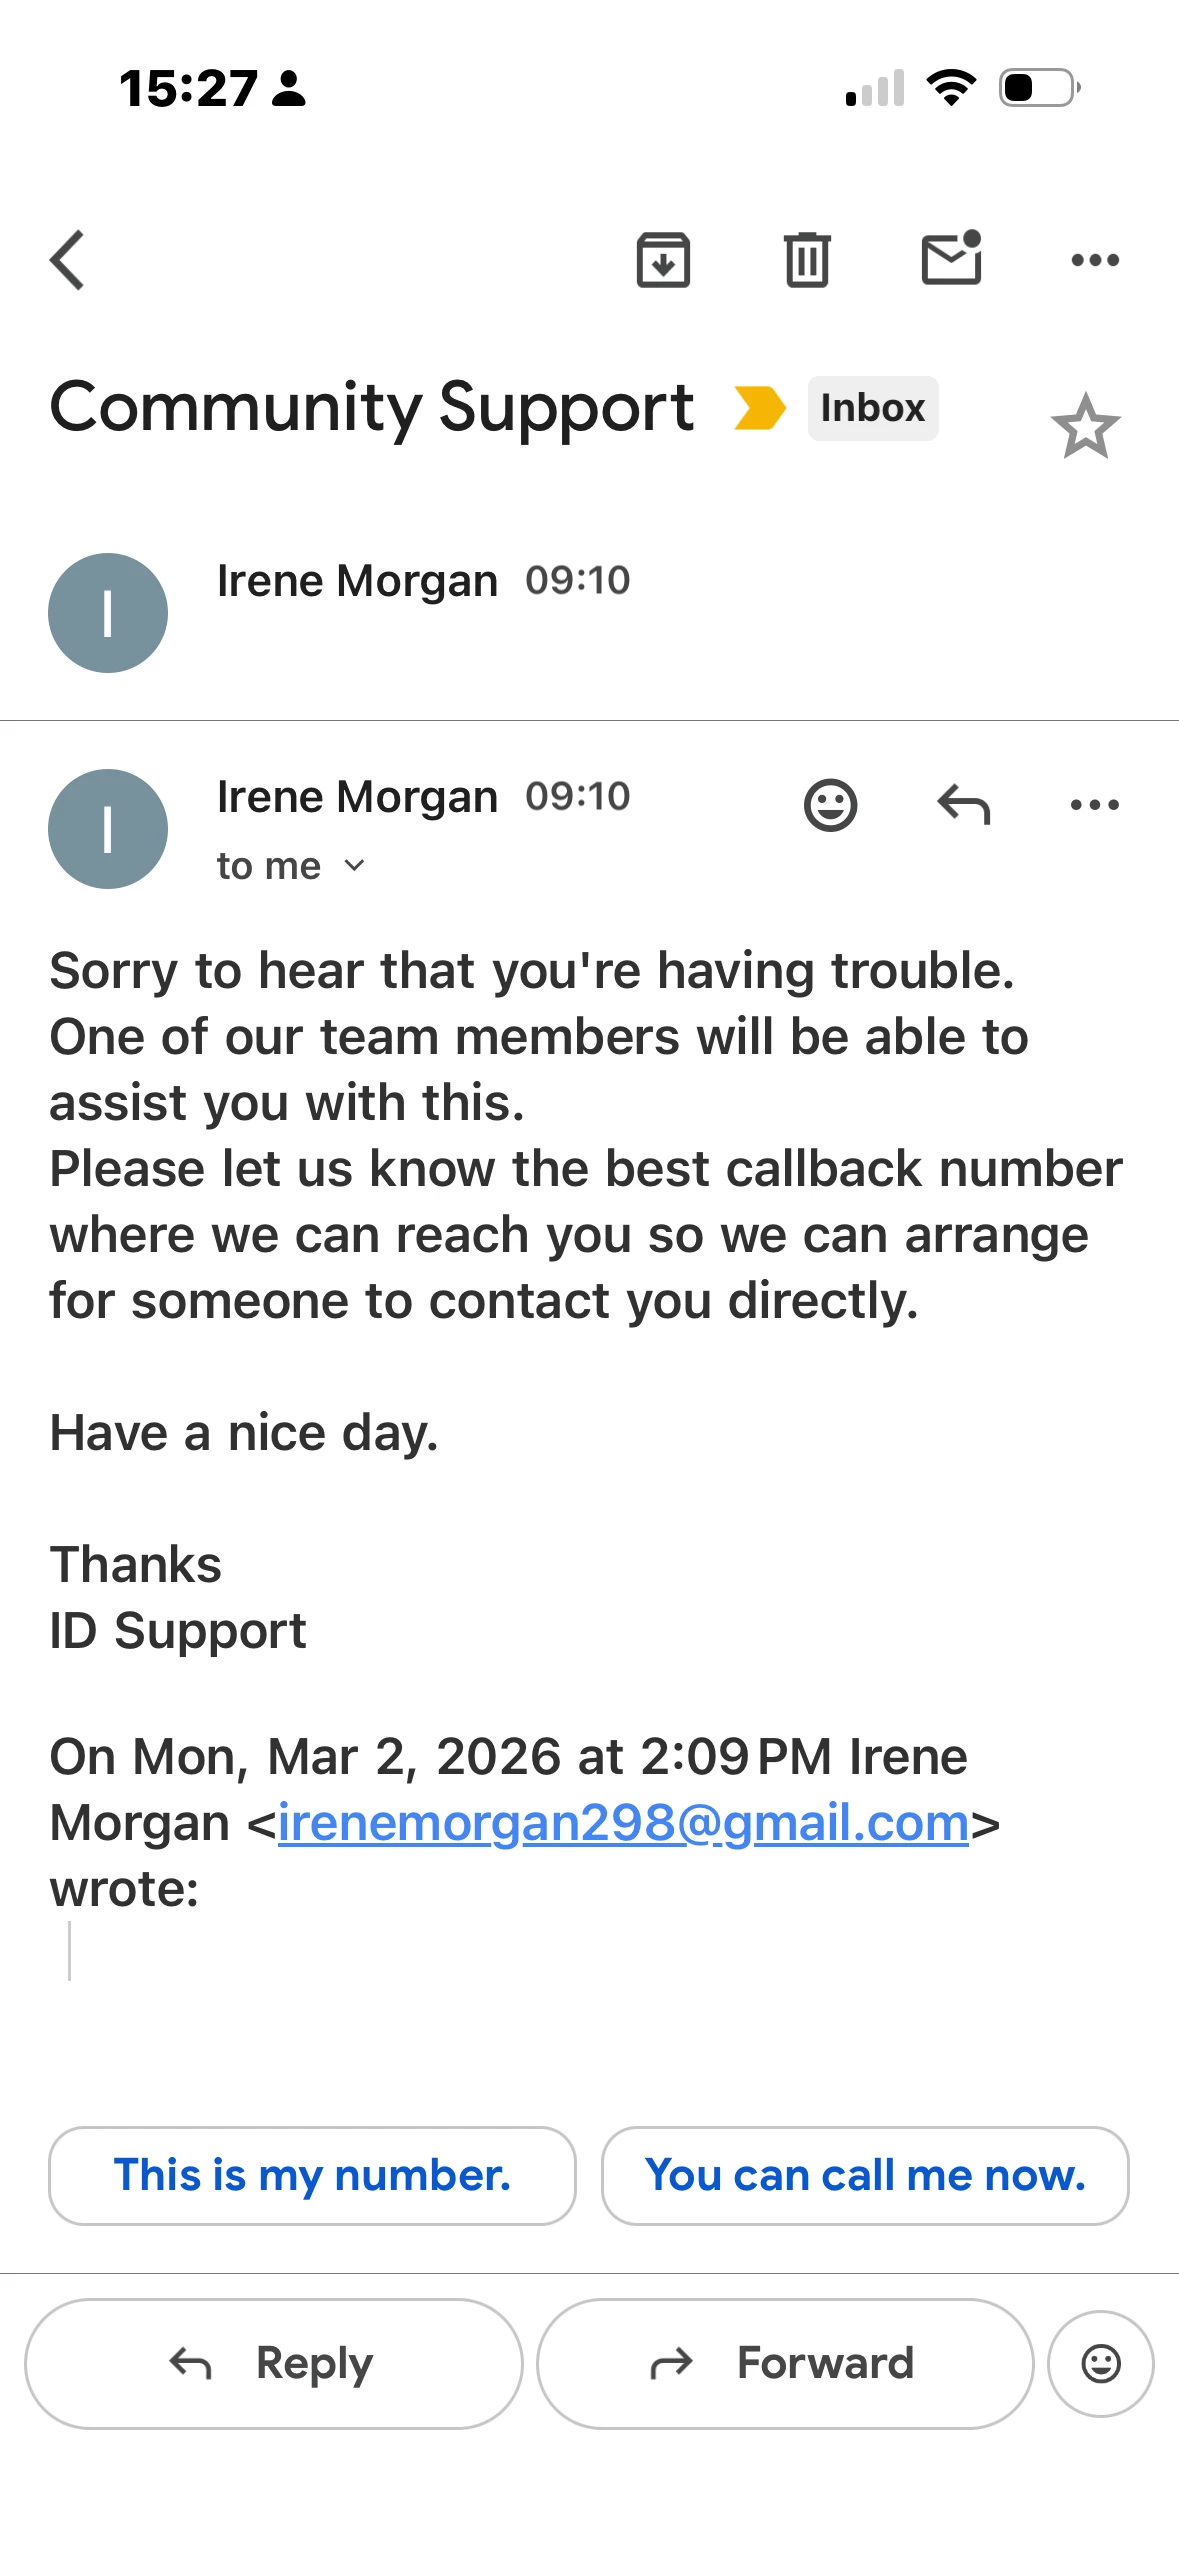This screenshot has height=2556, width=1179.
Task: Tap Irene Morgan's avatar in expanded message
Action: 108,829
